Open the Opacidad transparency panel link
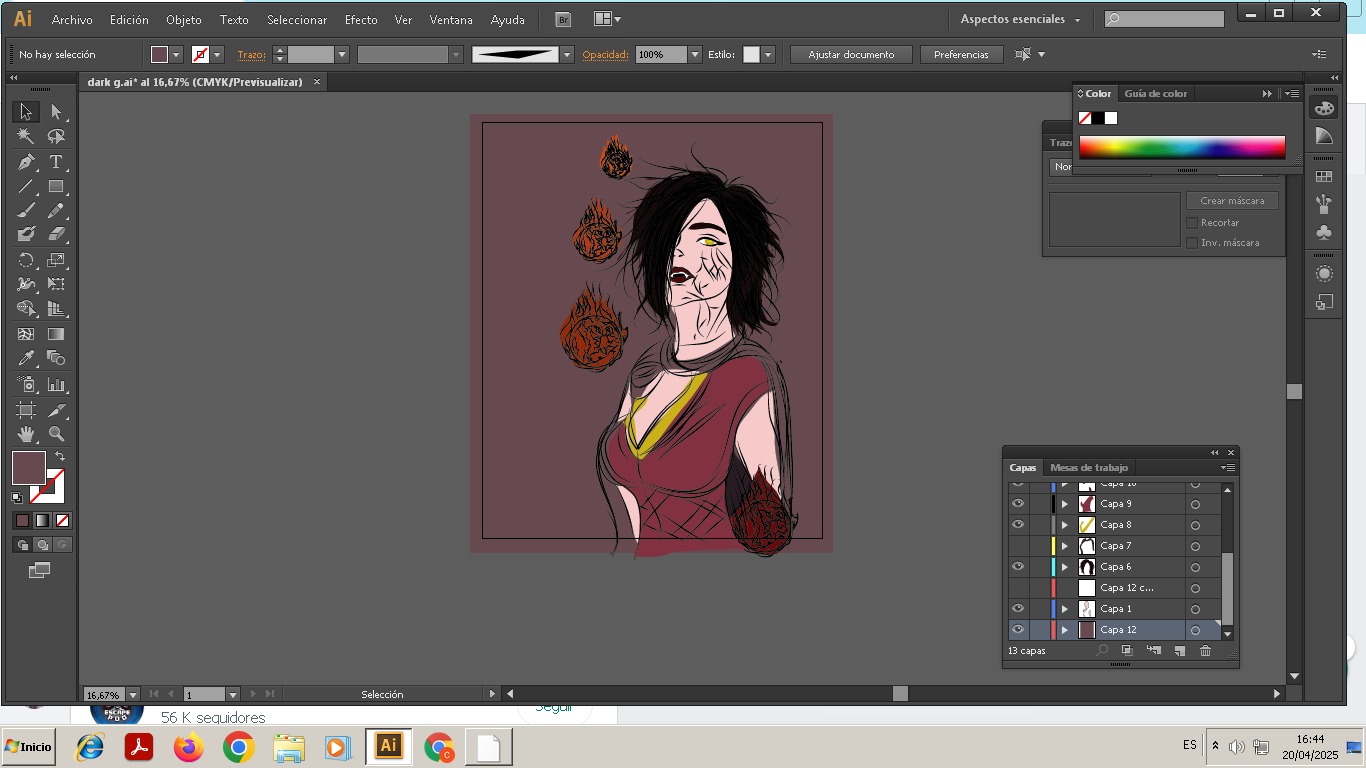The height and width of the screenshot is (768, 1366). tap(605, 55)
